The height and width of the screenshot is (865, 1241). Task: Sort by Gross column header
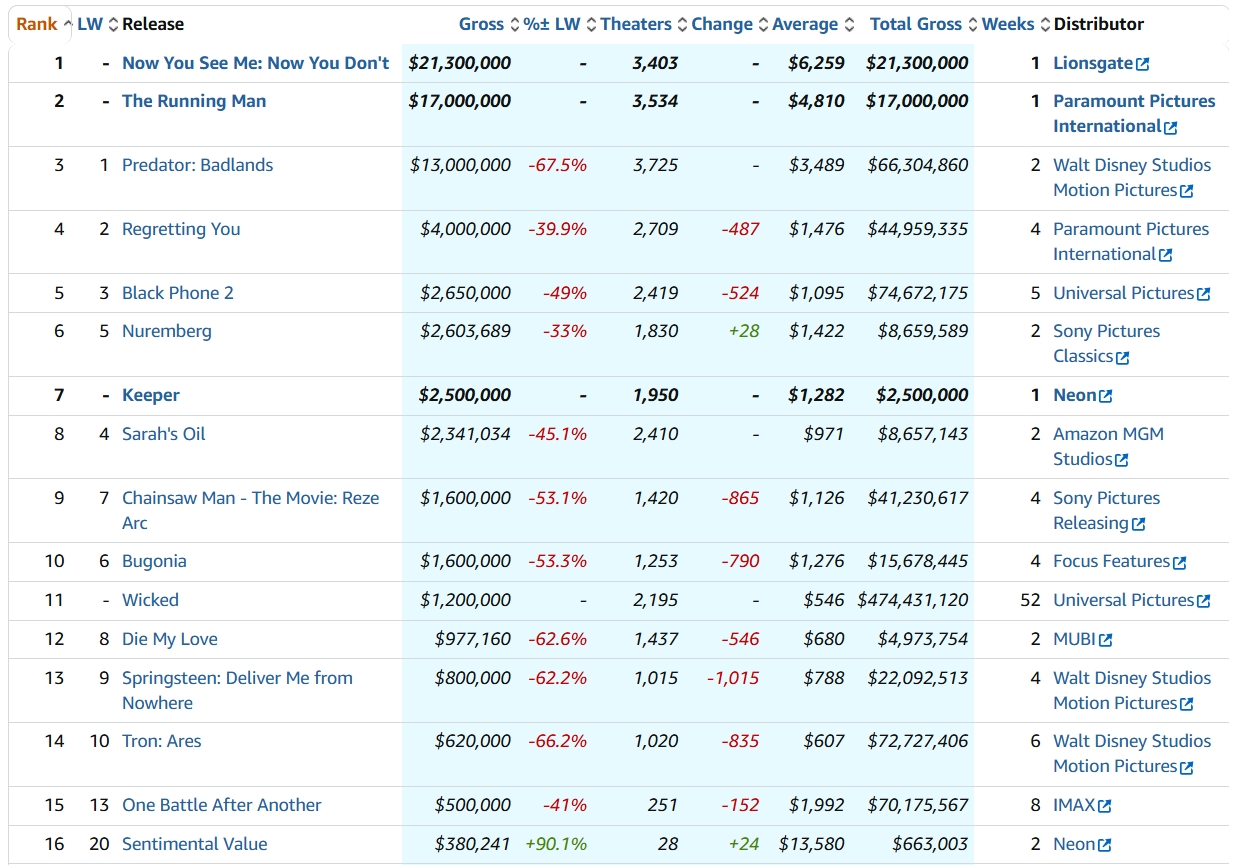pyautogui.click(x=481, y=24)
